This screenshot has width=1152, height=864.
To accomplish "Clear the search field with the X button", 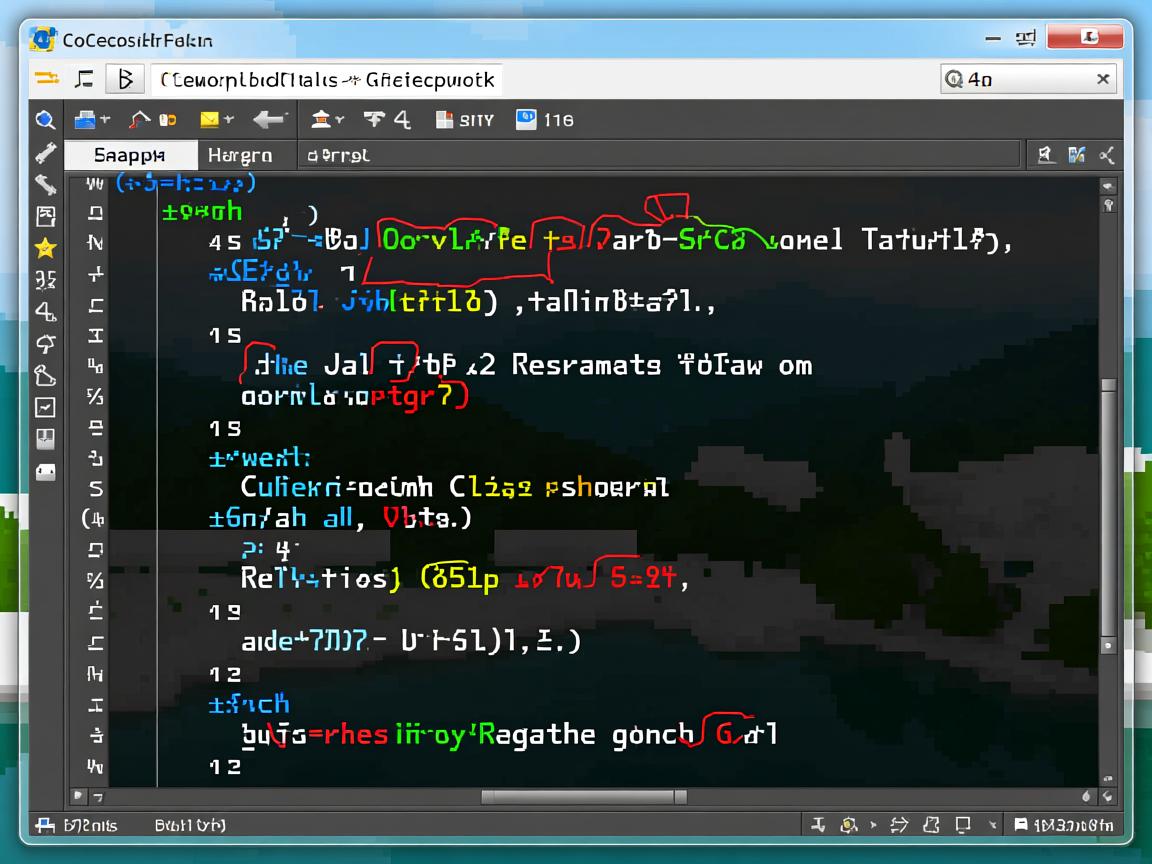I will pos(1103,79).
